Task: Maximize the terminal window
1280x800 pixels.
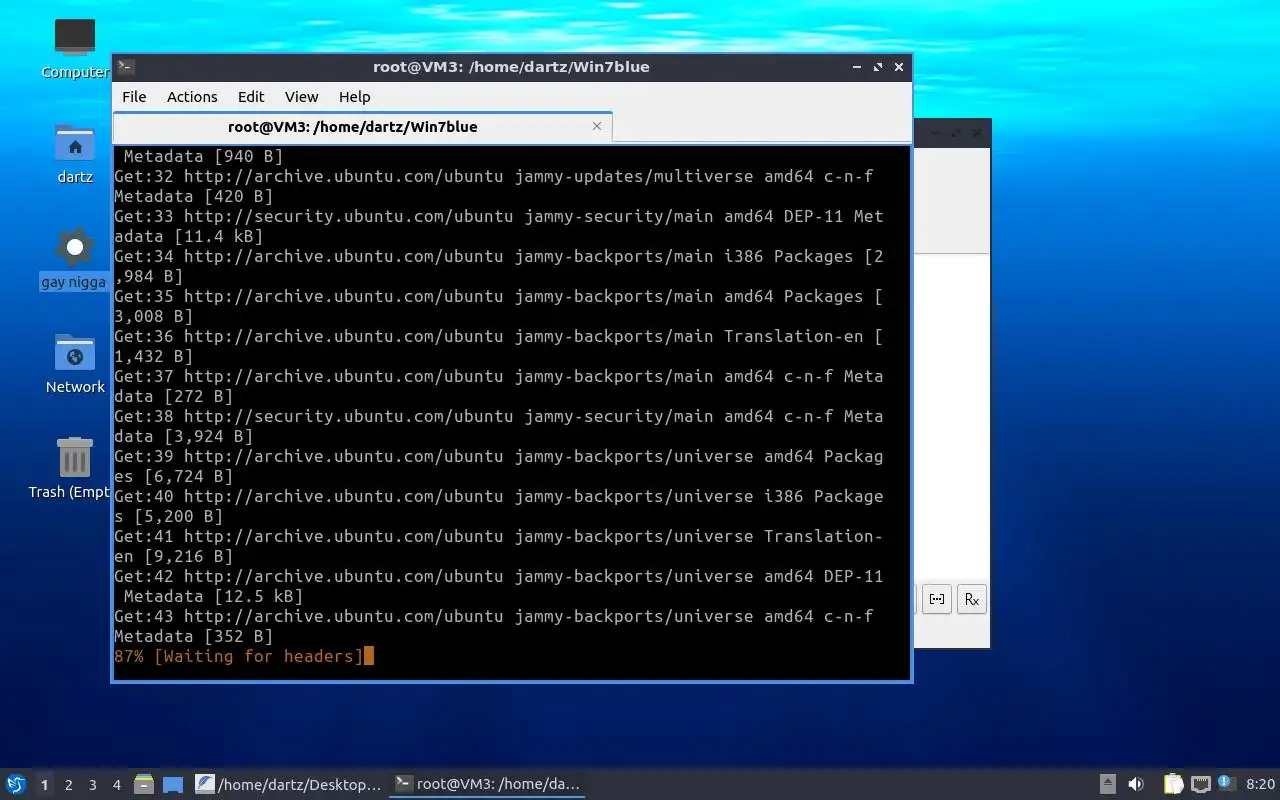Action: (878, 67)
